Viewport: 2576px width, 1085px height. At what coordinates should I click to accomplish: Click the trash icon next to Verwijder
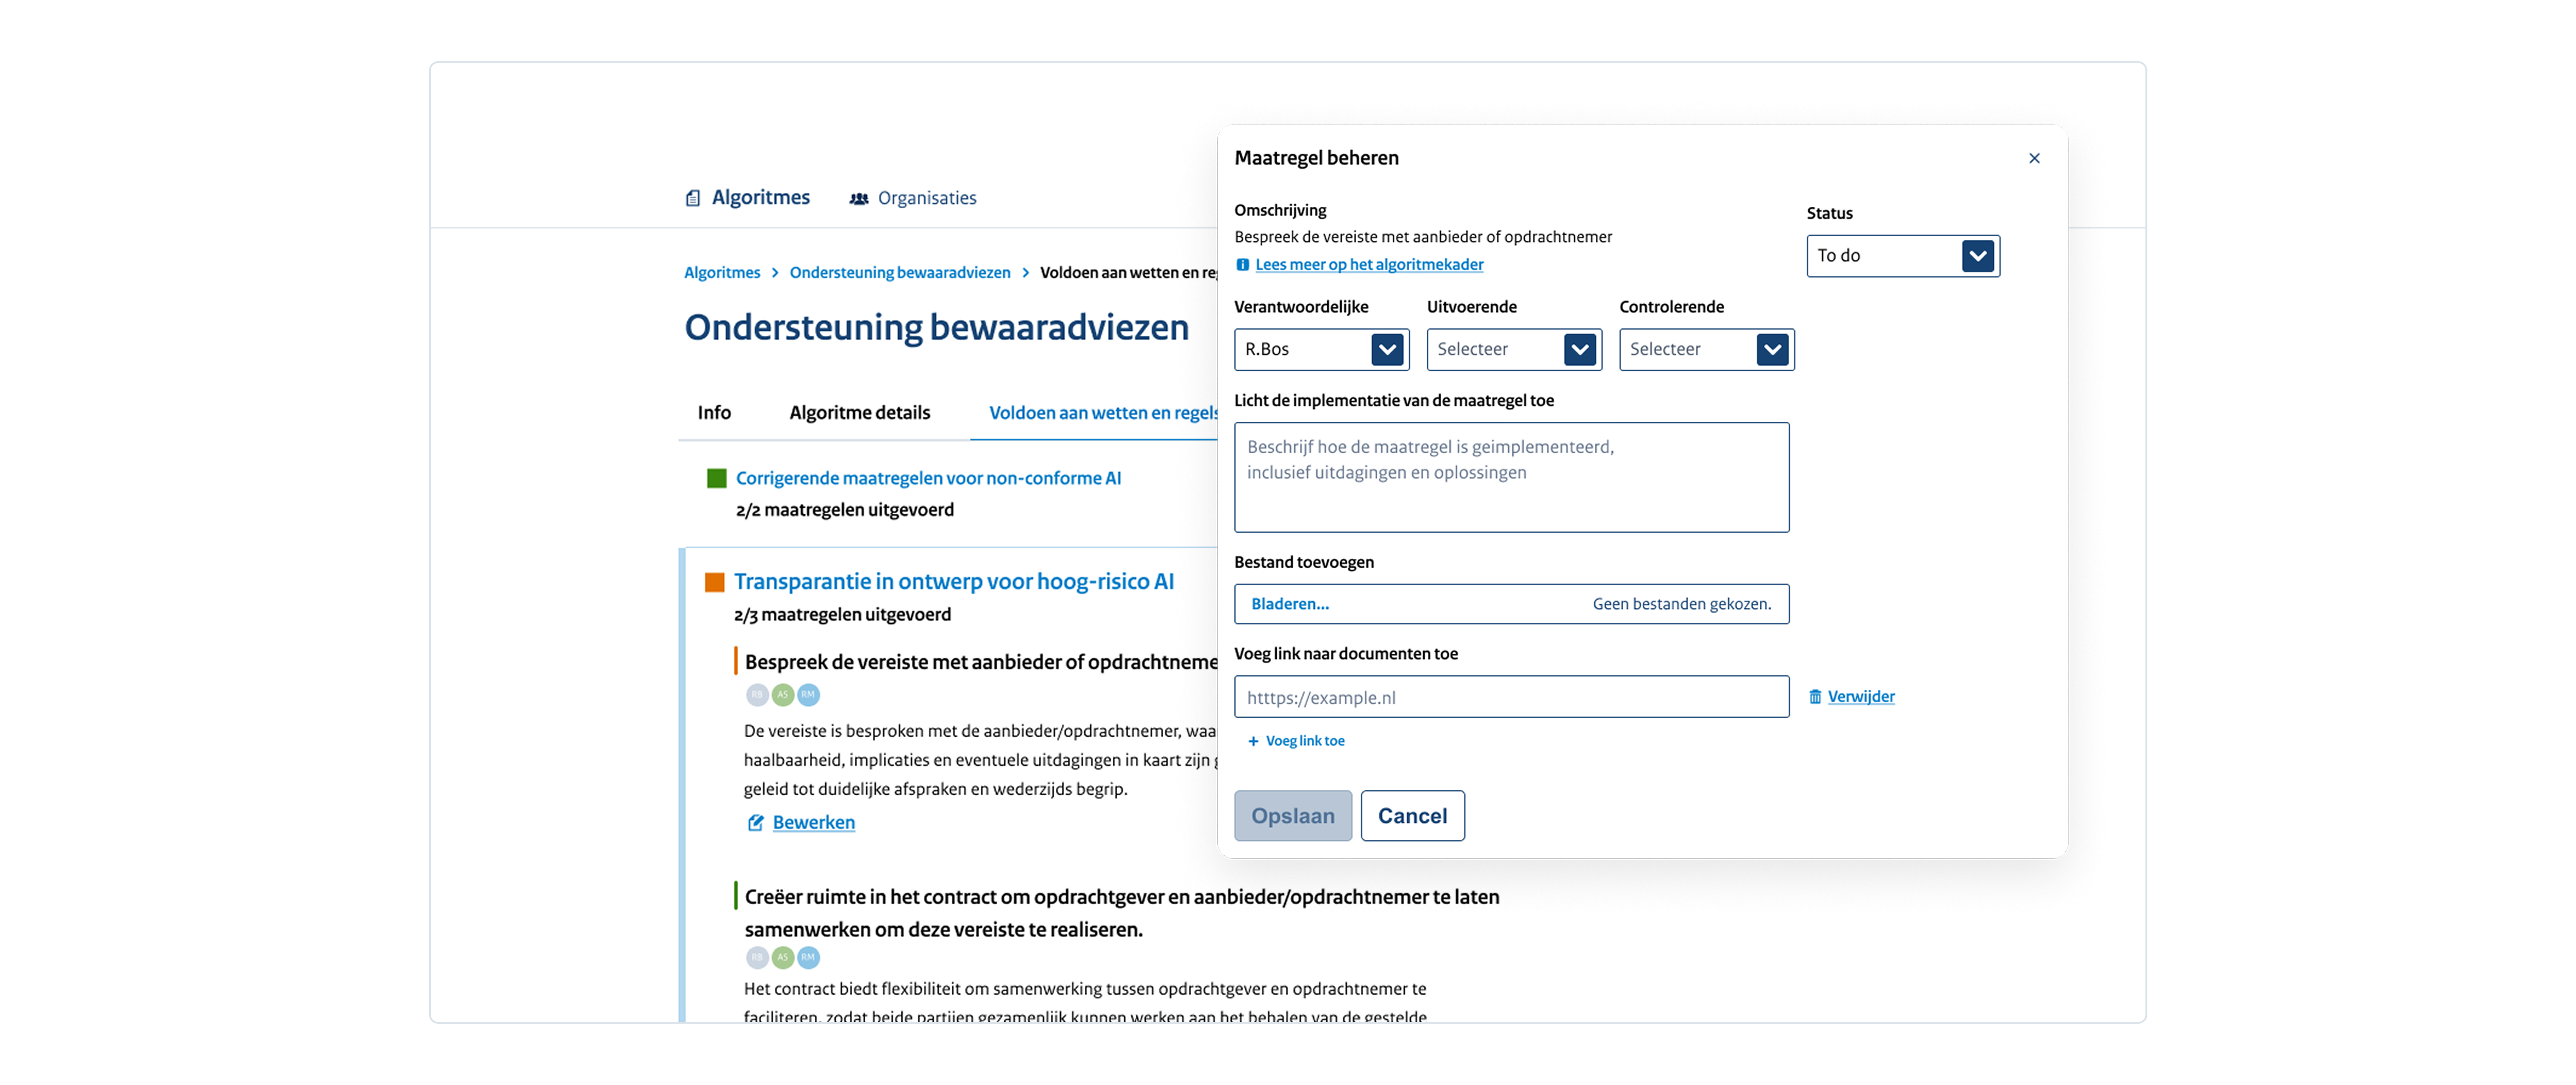(1815, 697)
